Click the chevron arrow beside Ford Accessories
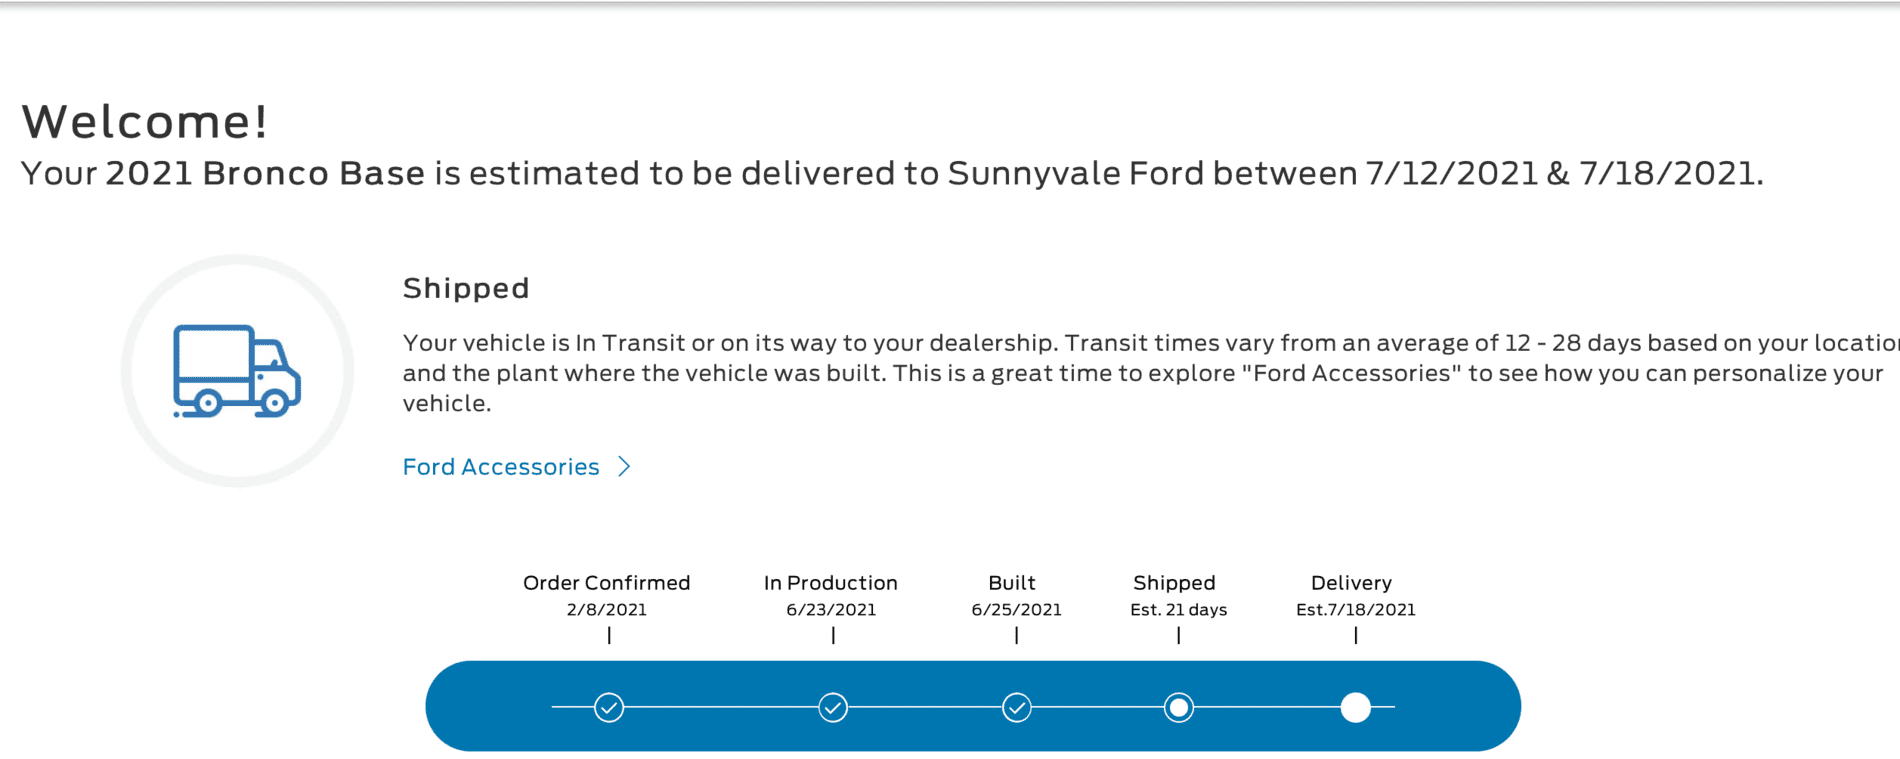The height and width of the screenshot is (759, 1900). point(624,467)
